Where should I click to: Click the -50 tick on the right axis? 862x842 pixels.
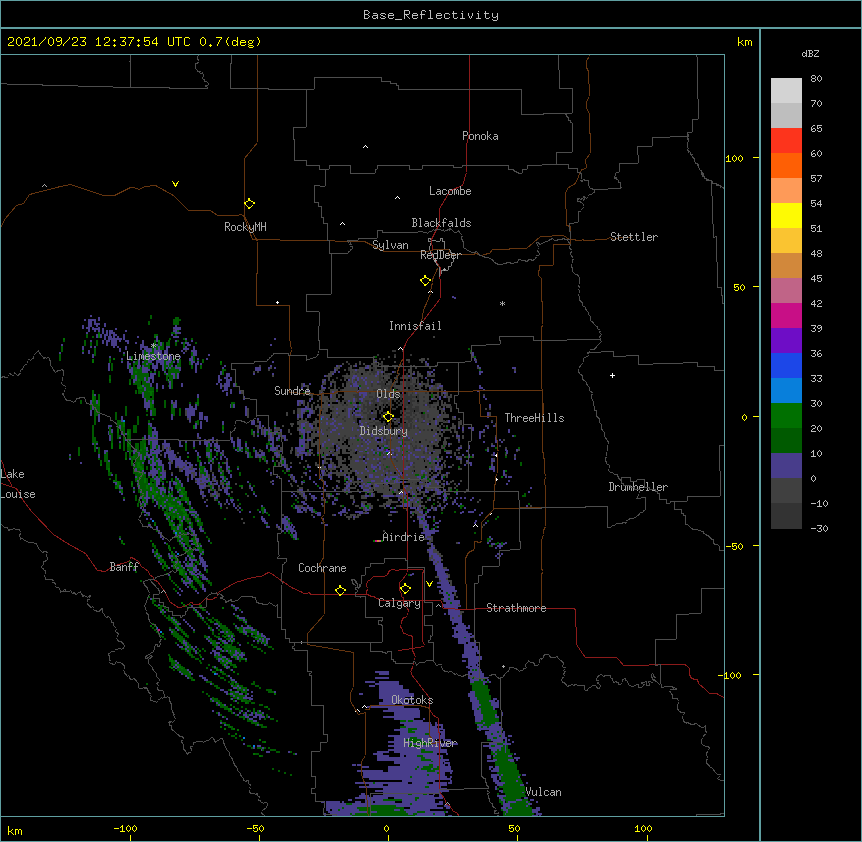click(734, 546)
